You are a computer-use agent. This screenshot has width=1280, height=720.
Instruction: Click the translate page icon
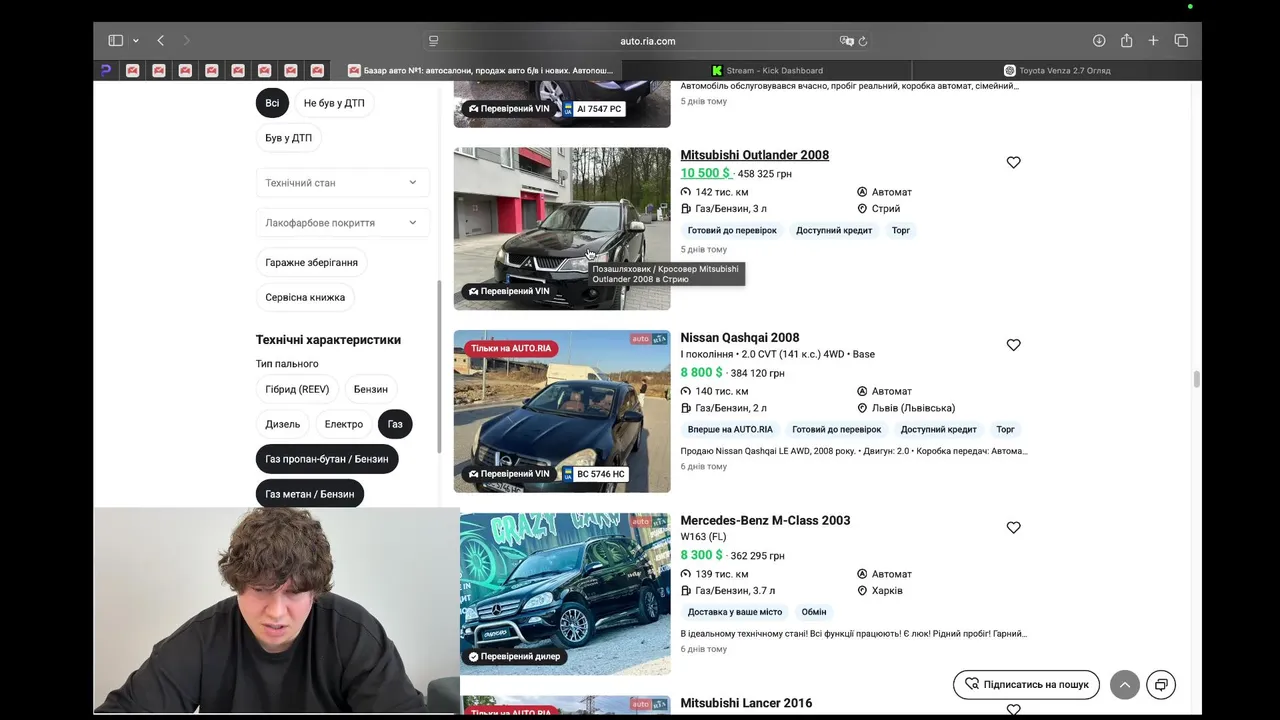[847, 41]
